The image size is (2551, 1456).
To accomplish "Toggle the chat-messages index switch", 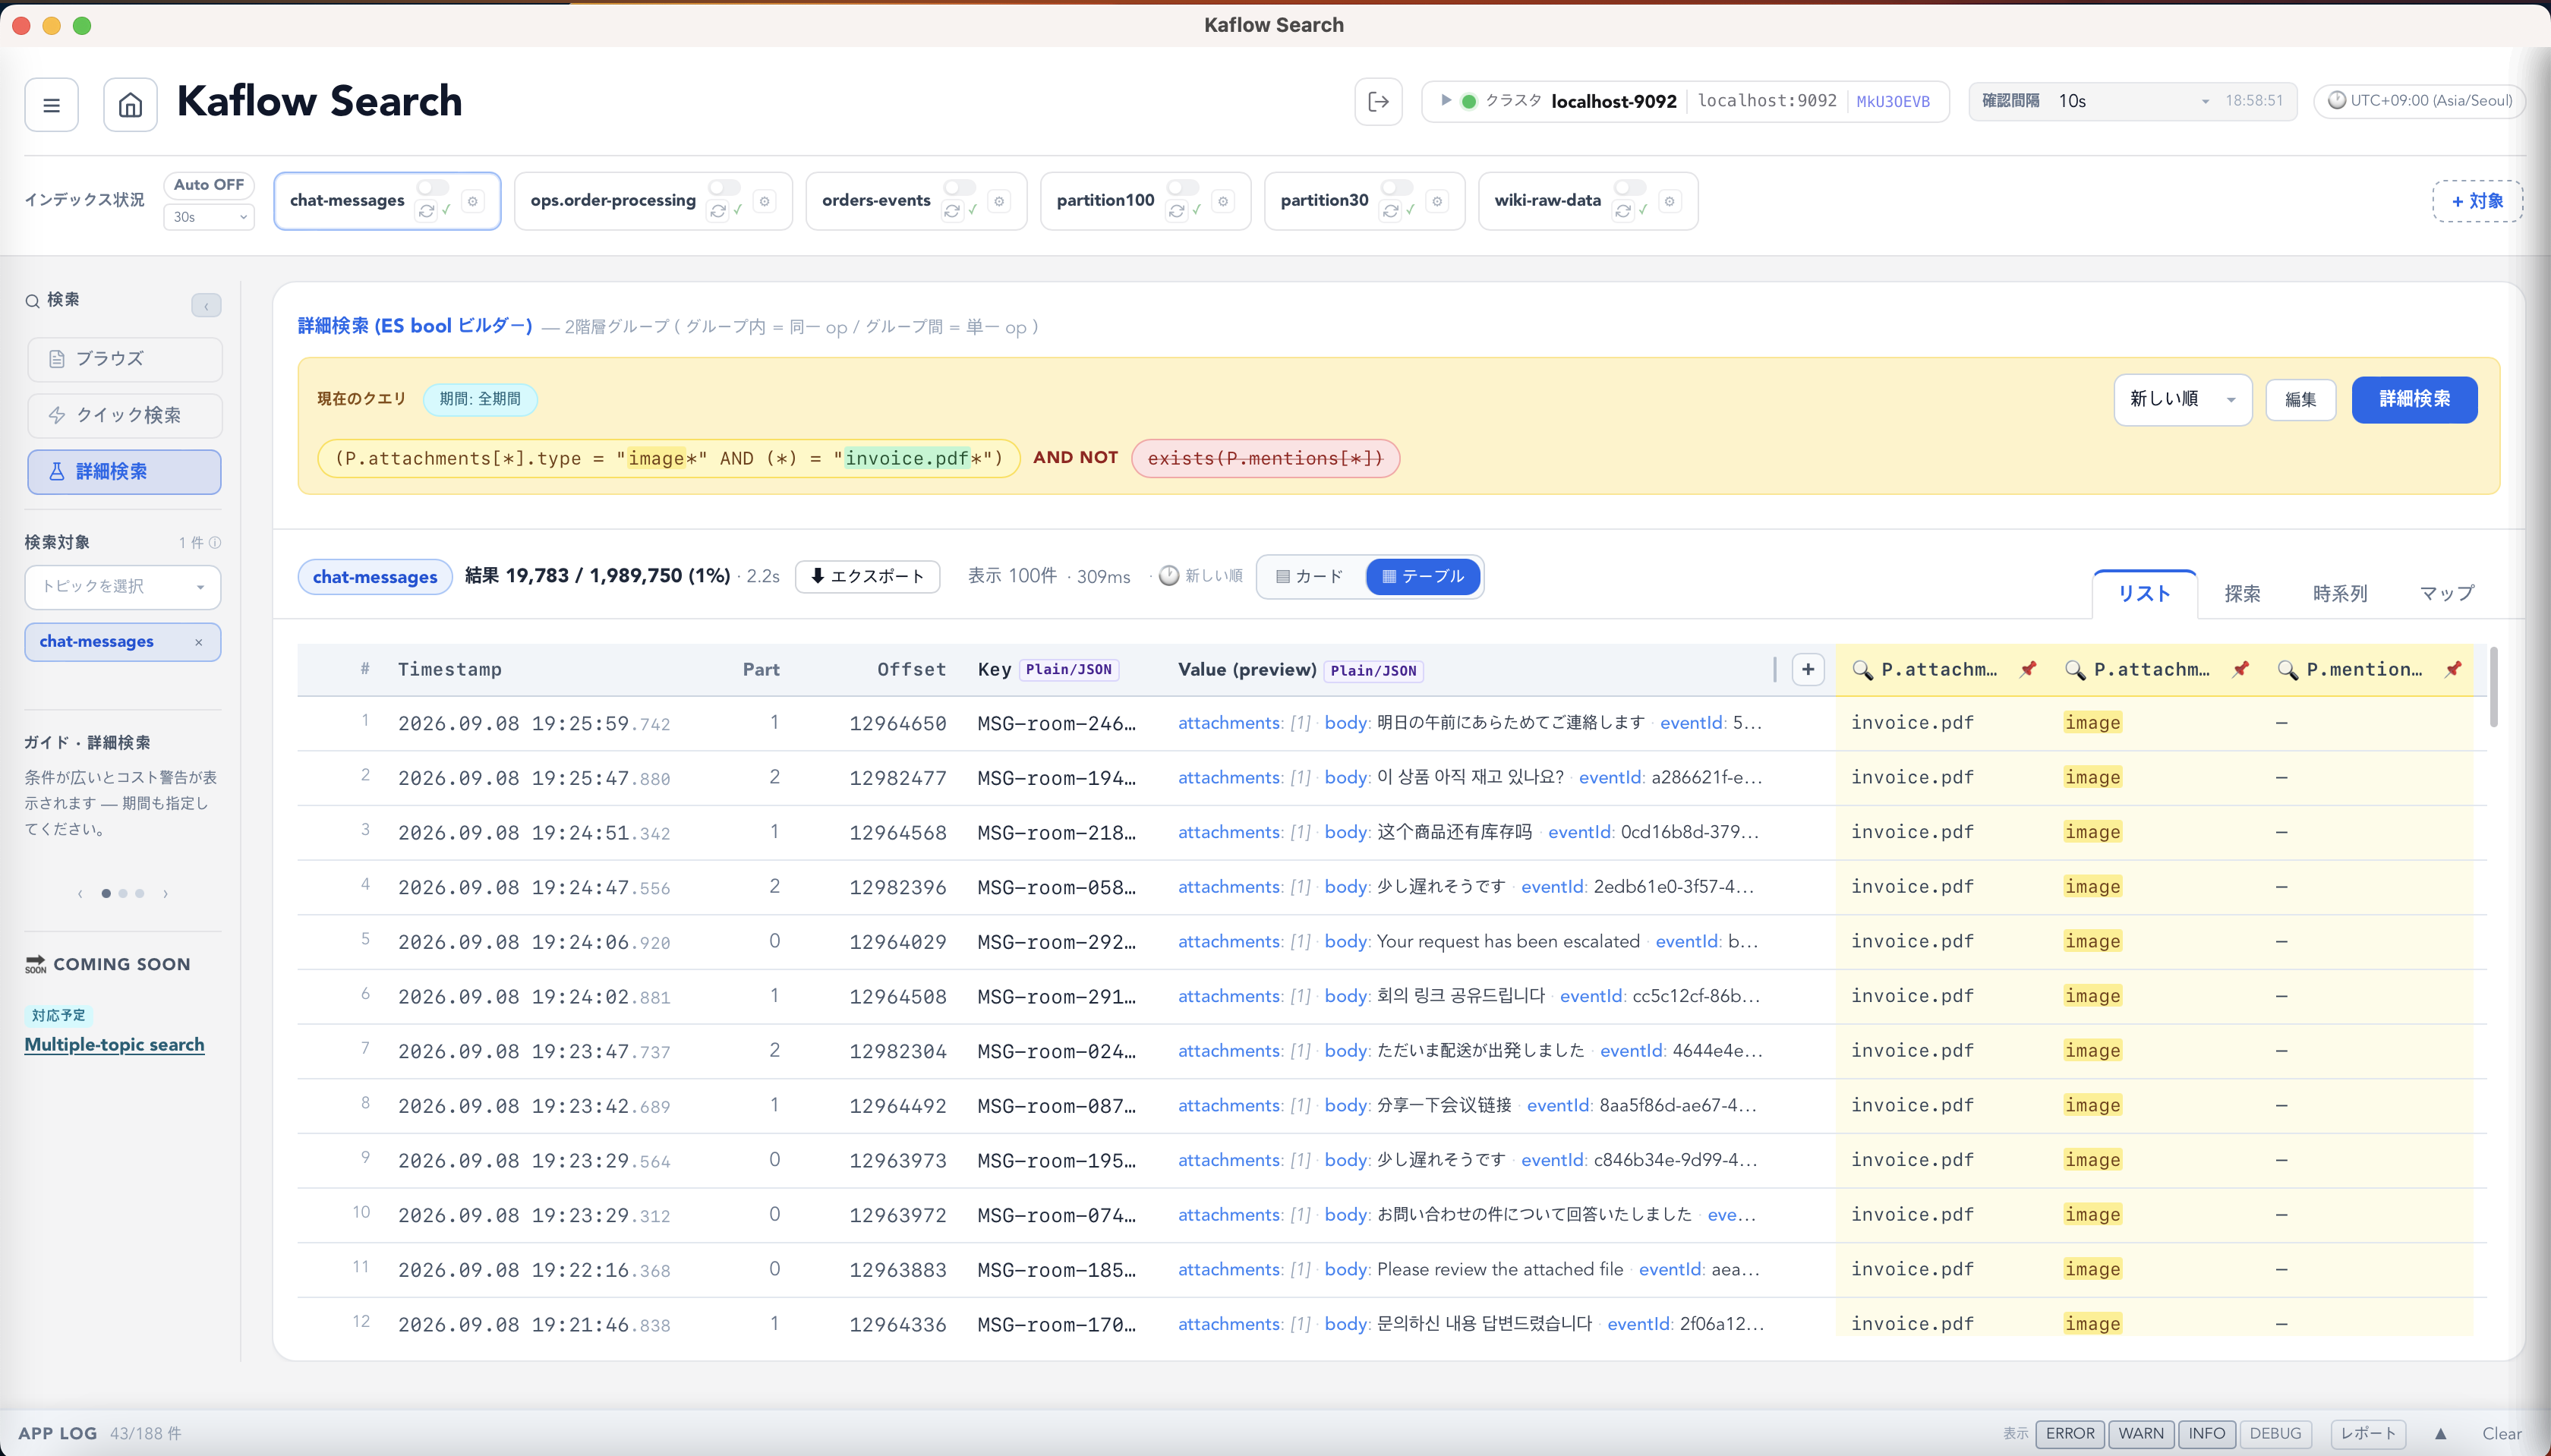I will click(433, 187).
